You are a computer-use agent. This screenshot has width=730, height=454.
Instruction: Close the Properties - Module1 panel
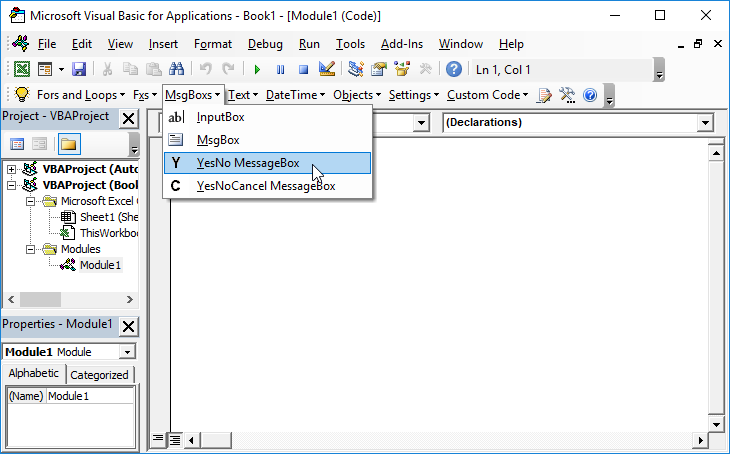129,326
